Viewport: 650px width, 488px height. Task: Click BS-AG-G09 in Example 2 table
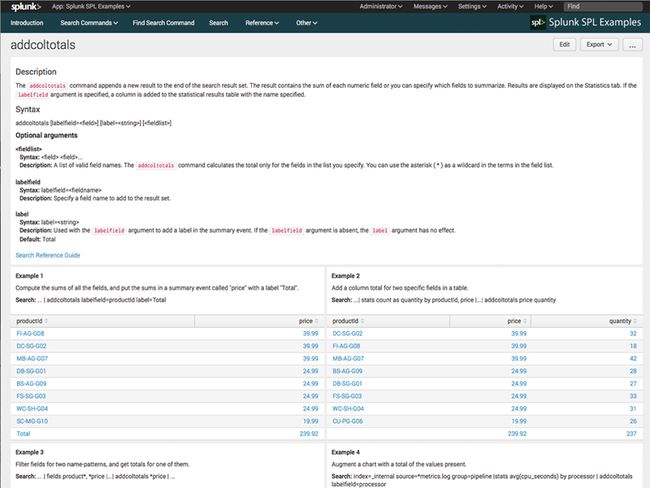coord(347,371)
